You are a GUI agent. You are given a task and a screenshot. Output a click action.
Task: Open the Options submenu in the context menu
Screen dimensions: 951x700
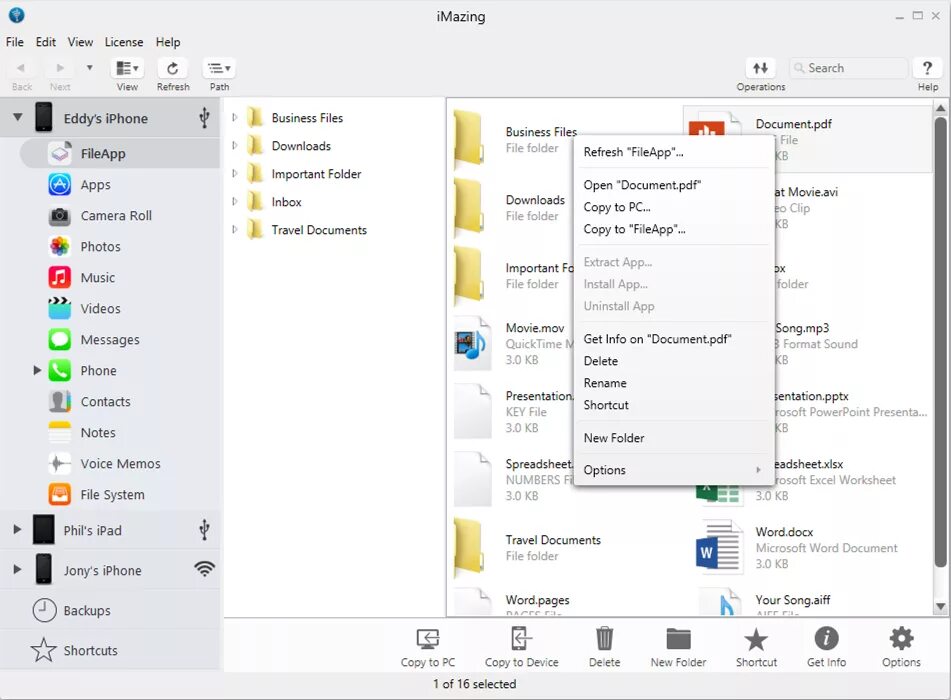pos(673,470)
